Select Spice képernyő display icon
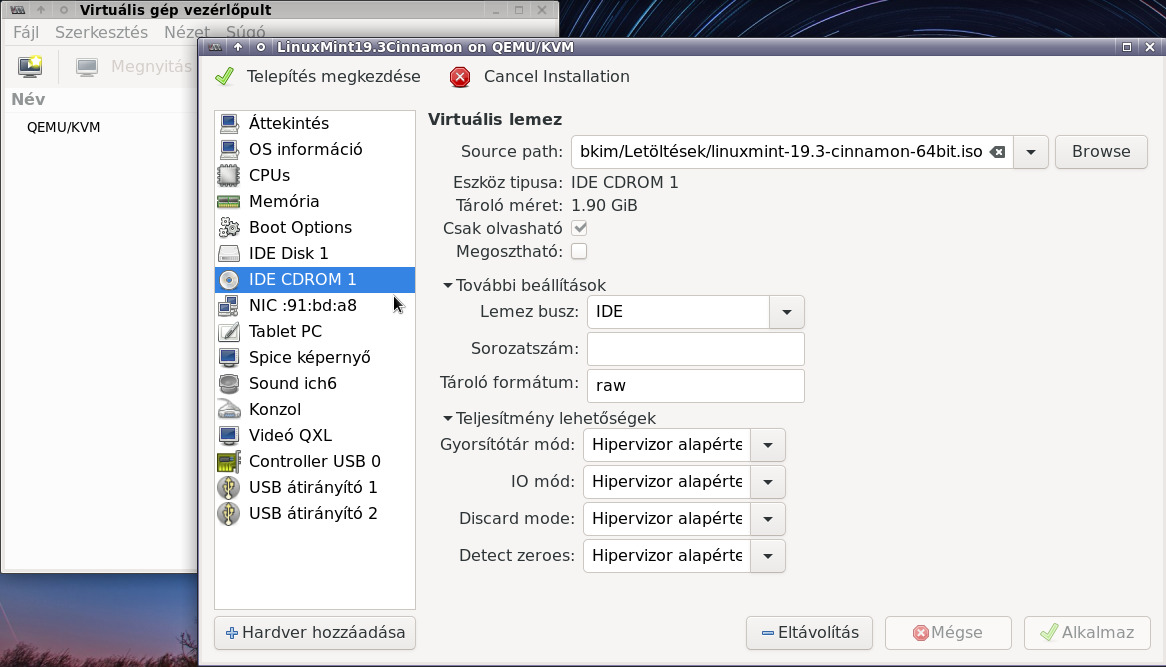This screenshot has height=667, width=1166. [229, 358]
